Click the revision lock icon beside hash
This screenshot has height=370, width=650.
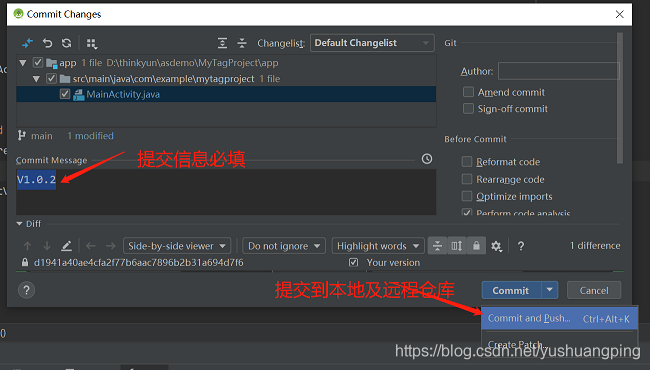coord(25,262)
